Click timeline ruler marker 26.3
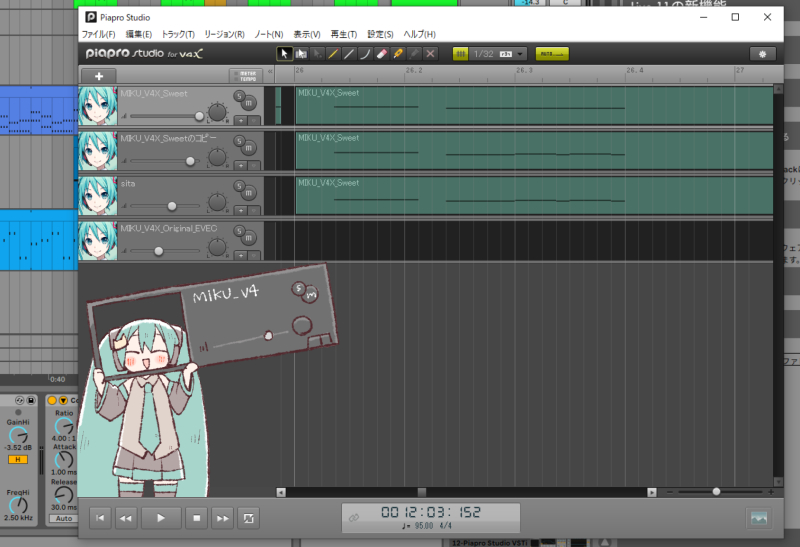Screen dimensions: 800x547 point(524,70)
